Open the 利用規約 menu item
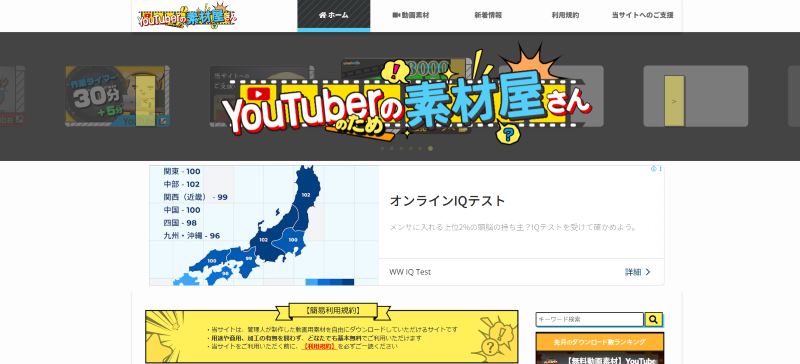Screen dimensions: 800x364 [565, 15]
